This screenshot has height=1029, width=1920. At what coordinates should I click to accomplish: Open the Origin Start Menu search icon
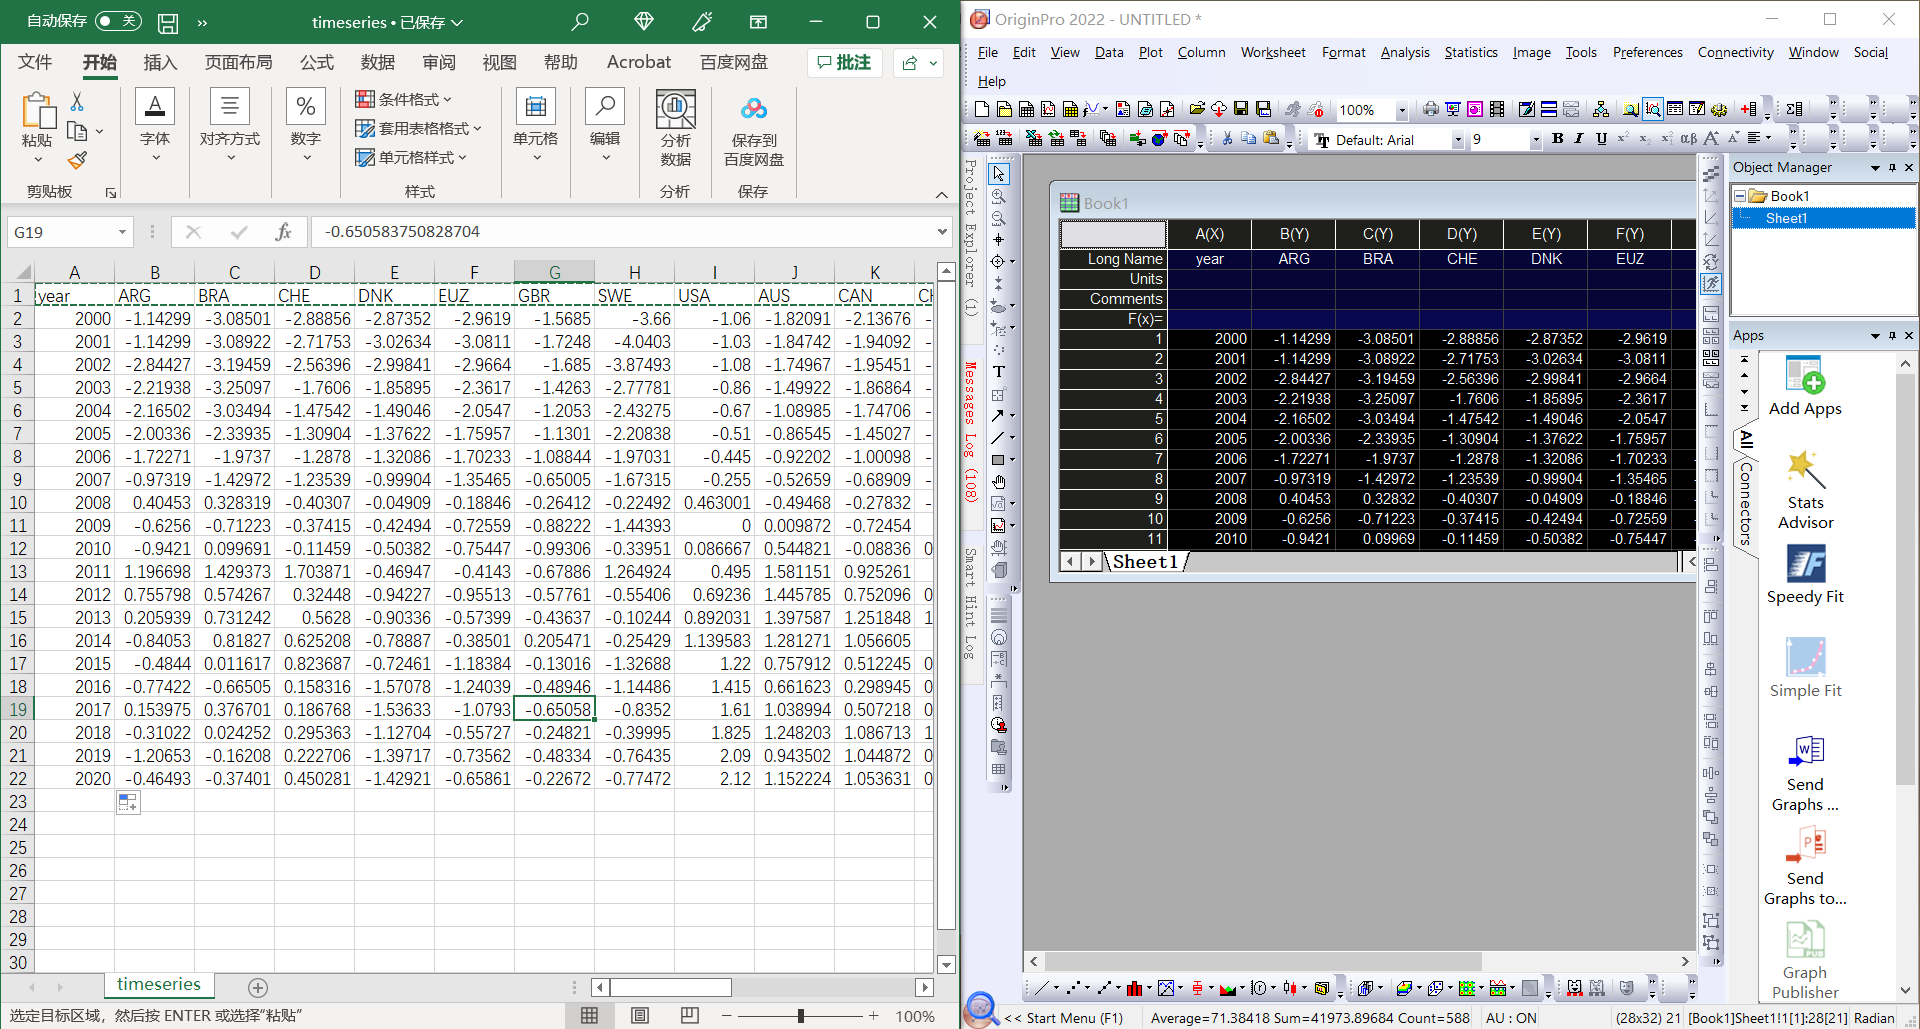point(982,1010)
